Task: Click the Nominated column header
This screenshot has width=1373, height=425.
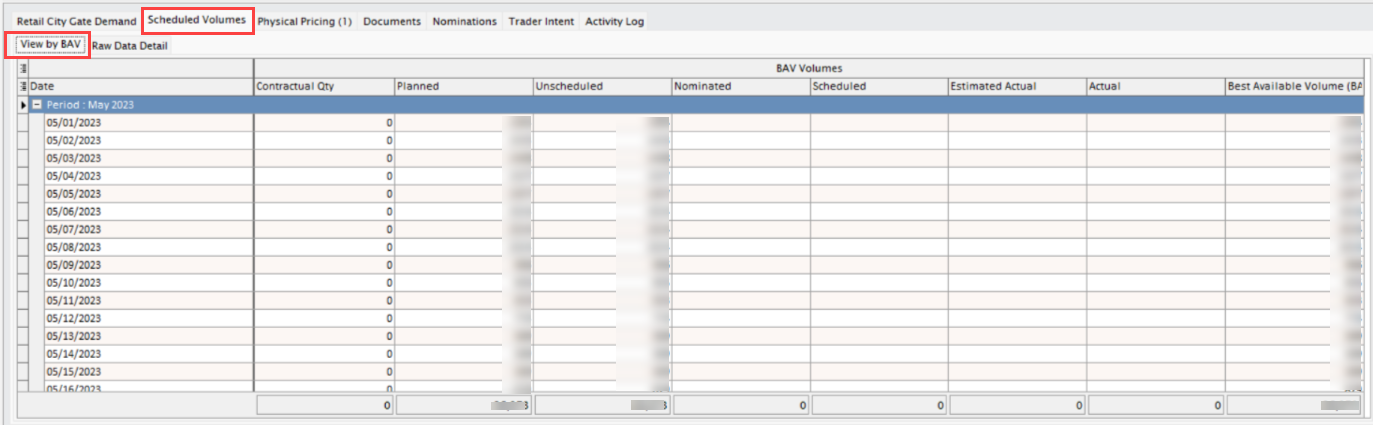Action: 741,87
